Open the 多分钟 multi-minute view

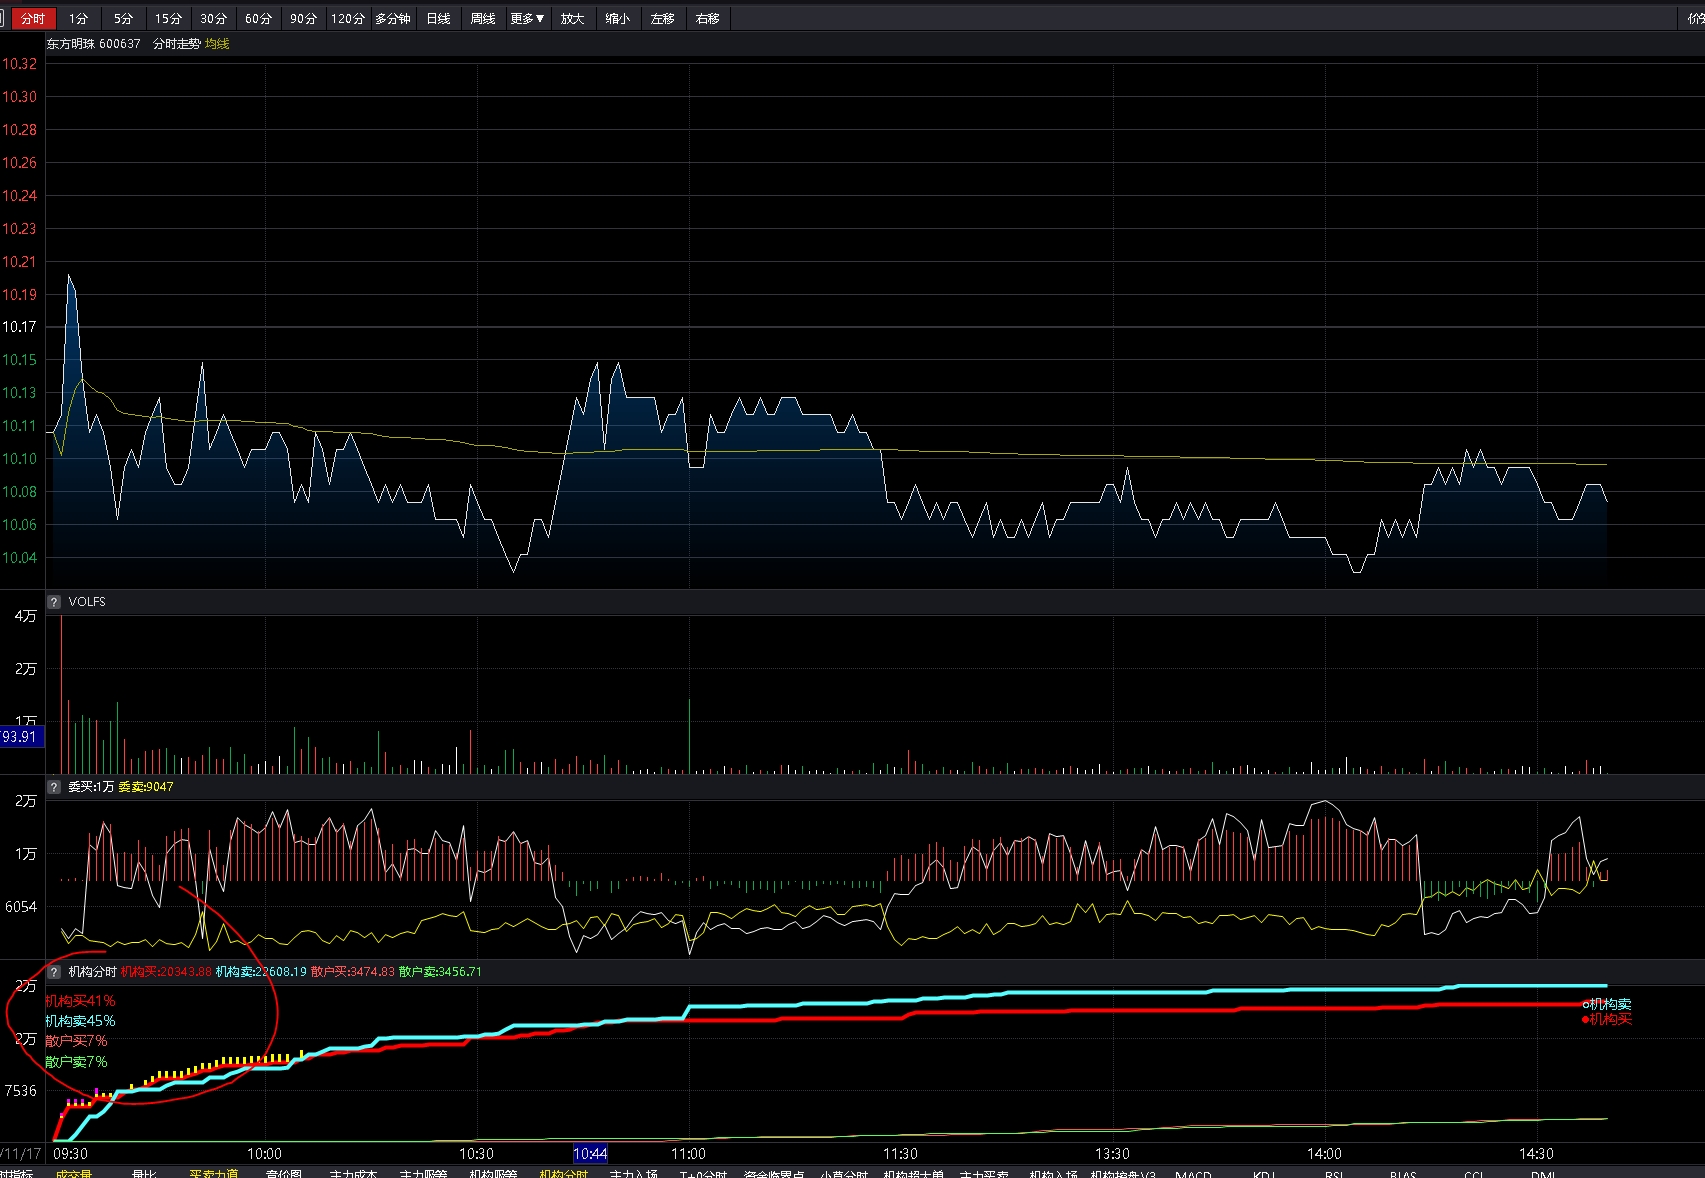[x=393, y=19]
